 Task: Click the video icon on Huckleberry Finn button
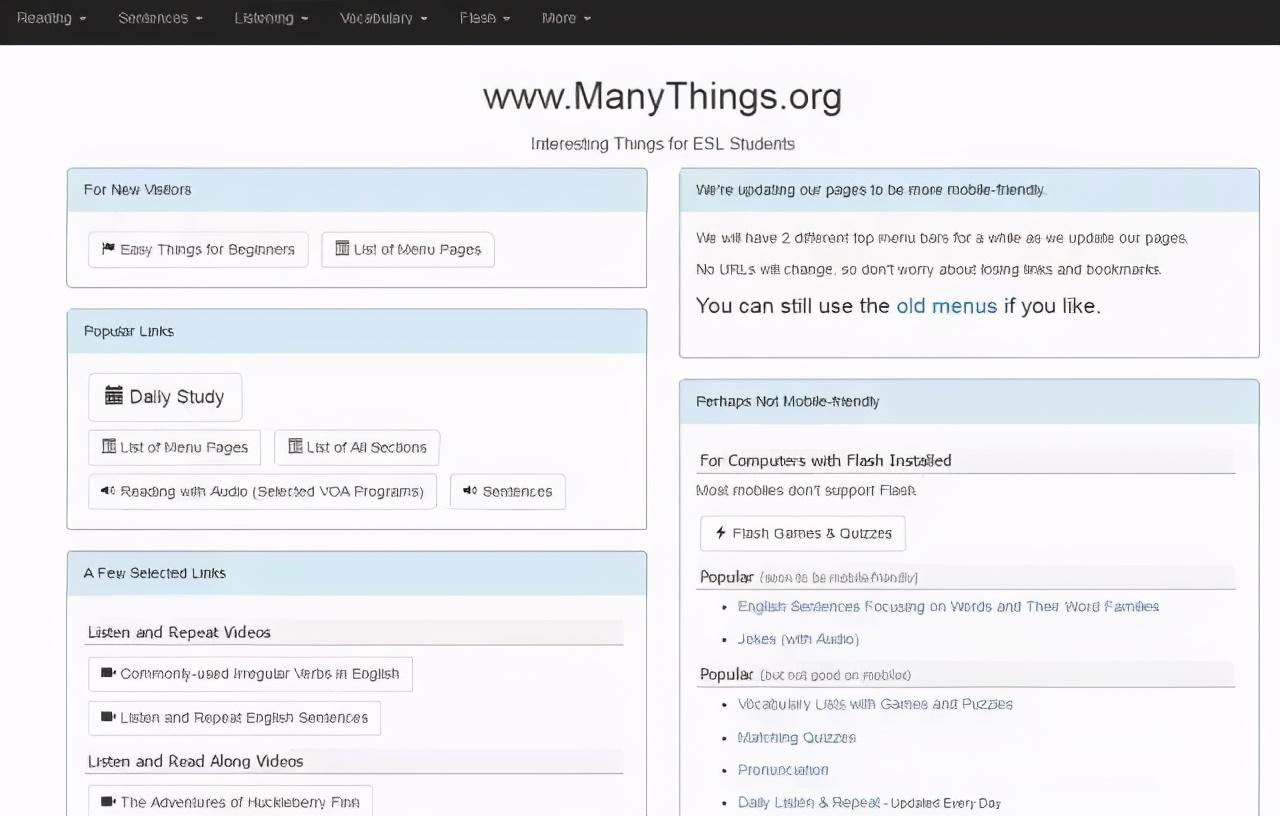tap(108, 801)
